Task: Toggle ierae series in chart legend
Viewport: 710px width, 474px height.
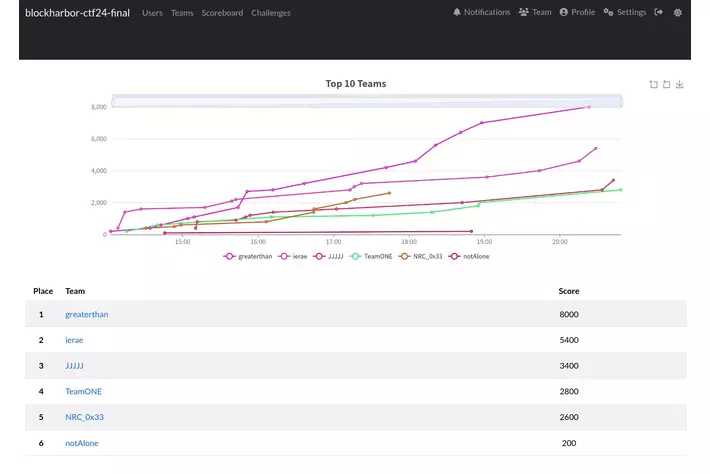Action: pyautogui.click(x=297, y=256)
